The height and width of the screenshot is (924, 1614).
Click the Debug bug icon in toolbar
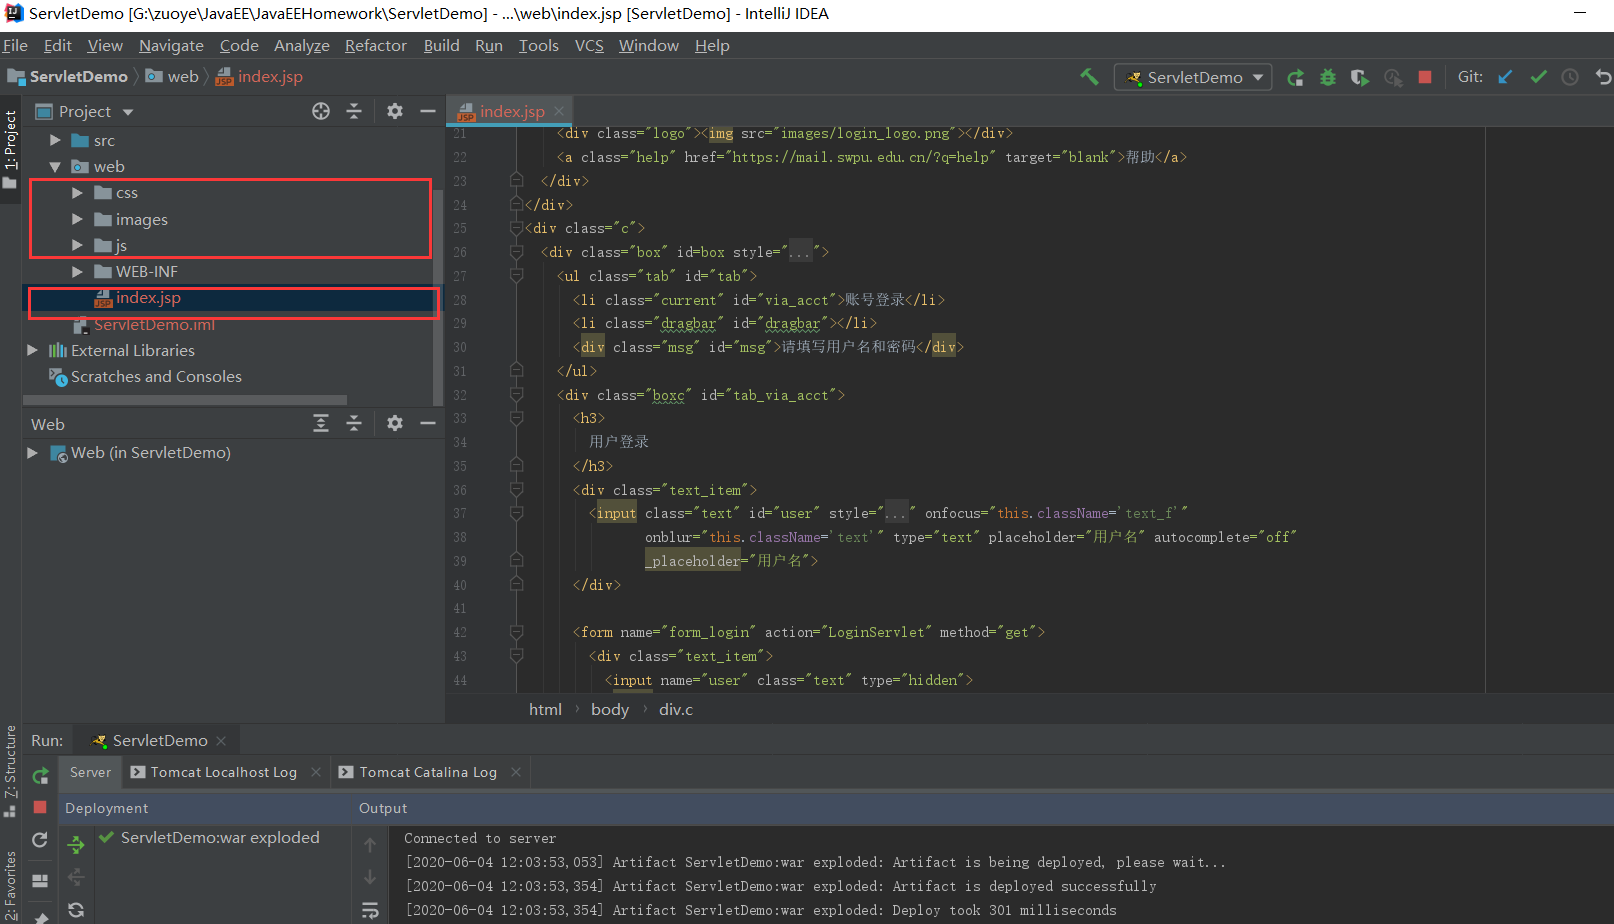pos(1327,77)
